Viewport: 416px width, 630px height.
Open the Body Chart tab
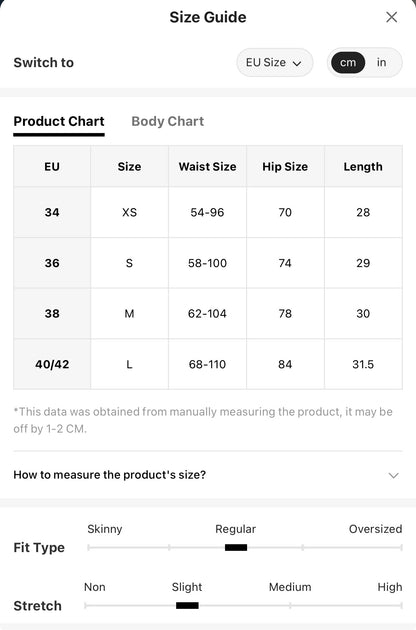tap(168, 121)
